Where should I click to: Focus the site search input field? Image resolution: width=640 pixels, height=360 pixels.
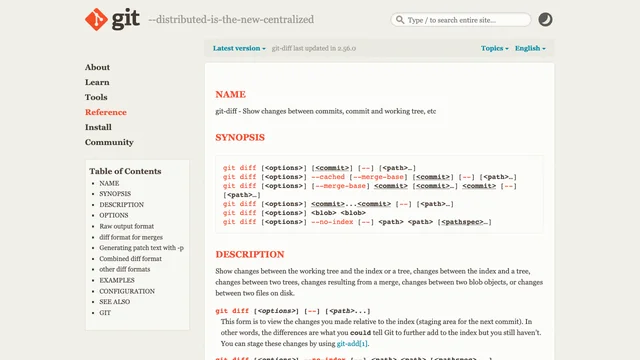pyautogui.click(x=461, y=20)
